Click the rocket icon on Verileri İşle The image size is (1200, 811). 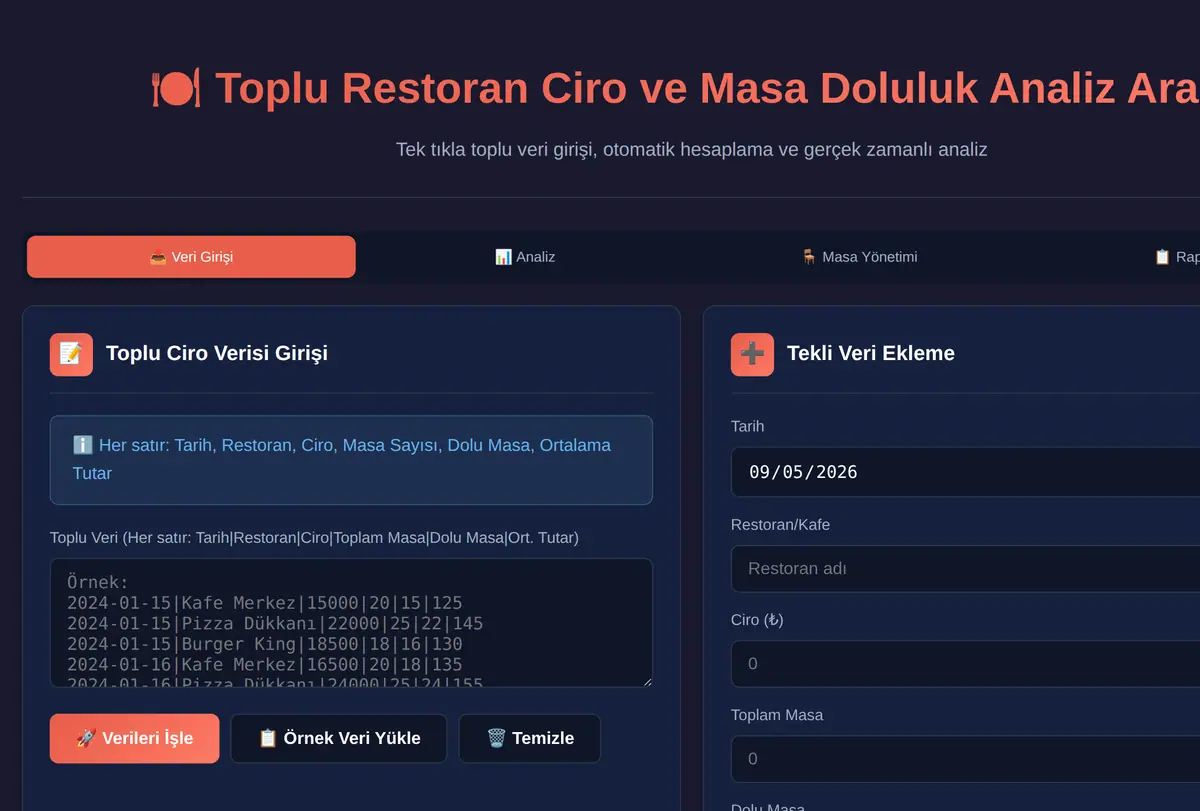86,738
